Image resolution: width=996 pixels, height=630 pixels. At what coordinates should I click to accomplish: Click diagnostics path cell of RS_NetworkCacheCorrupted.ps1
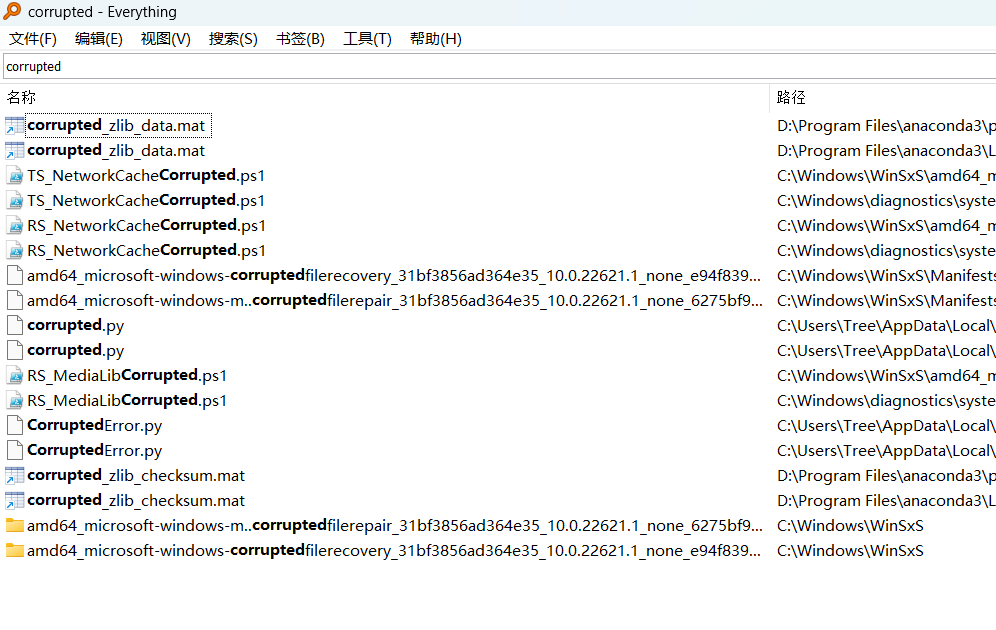(886, 251)
